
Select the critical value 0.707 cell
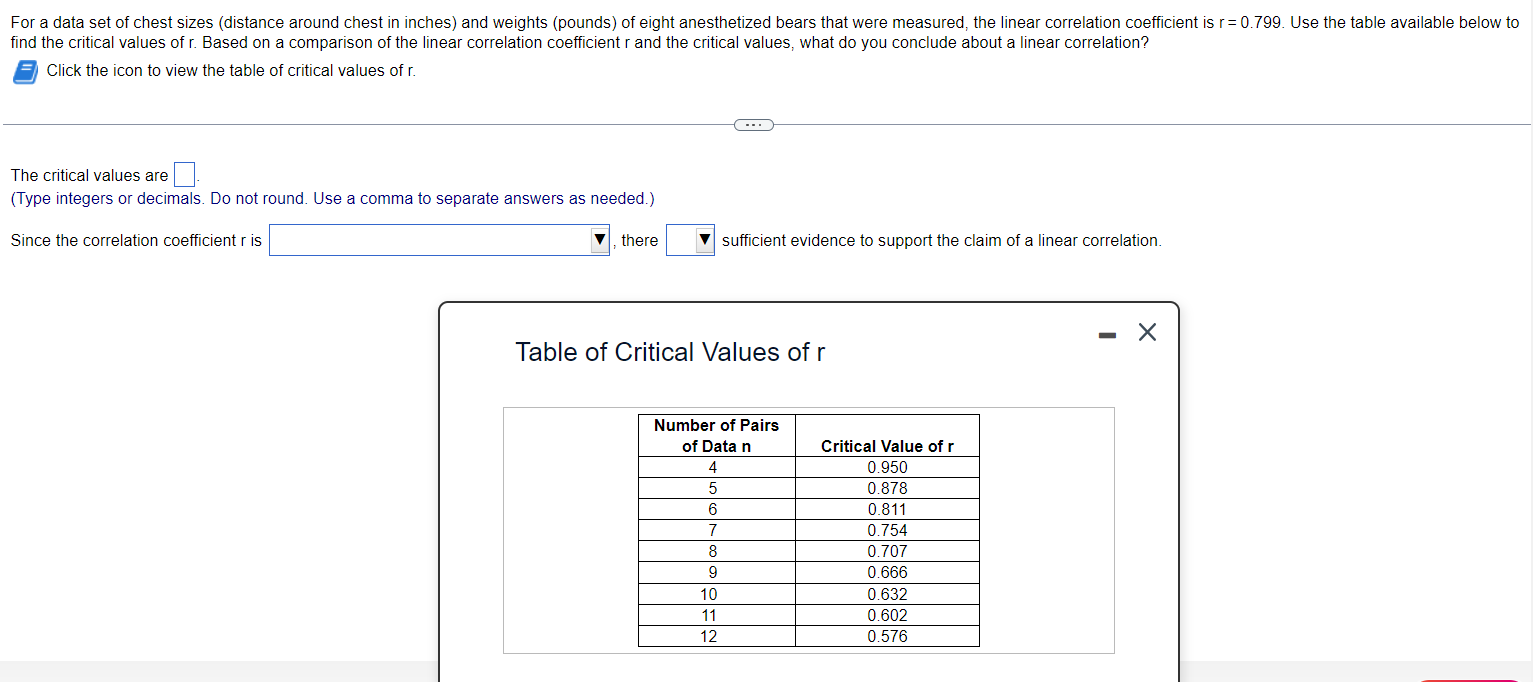tap(887, 551)
